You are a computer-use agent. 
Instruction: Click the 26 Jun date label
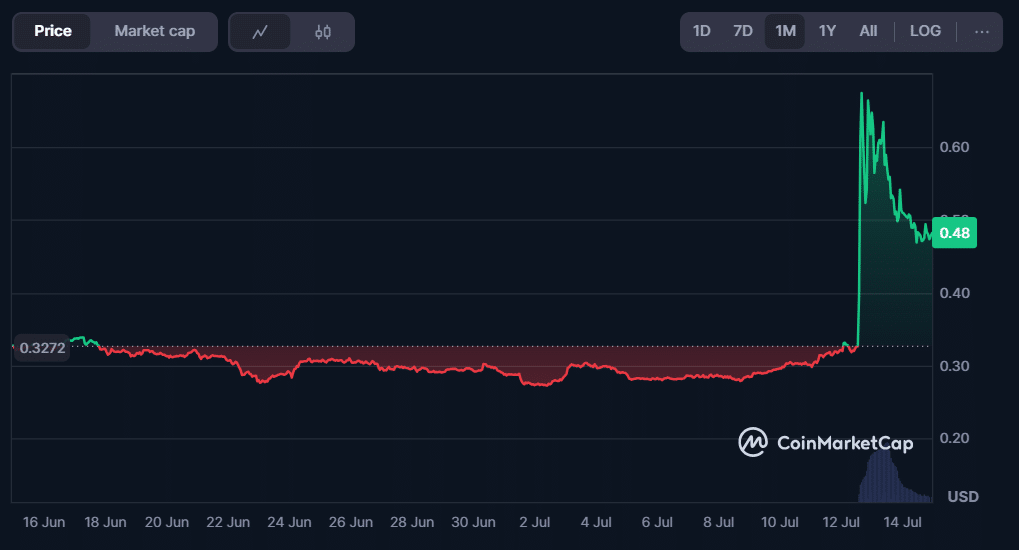click(351, 522)
